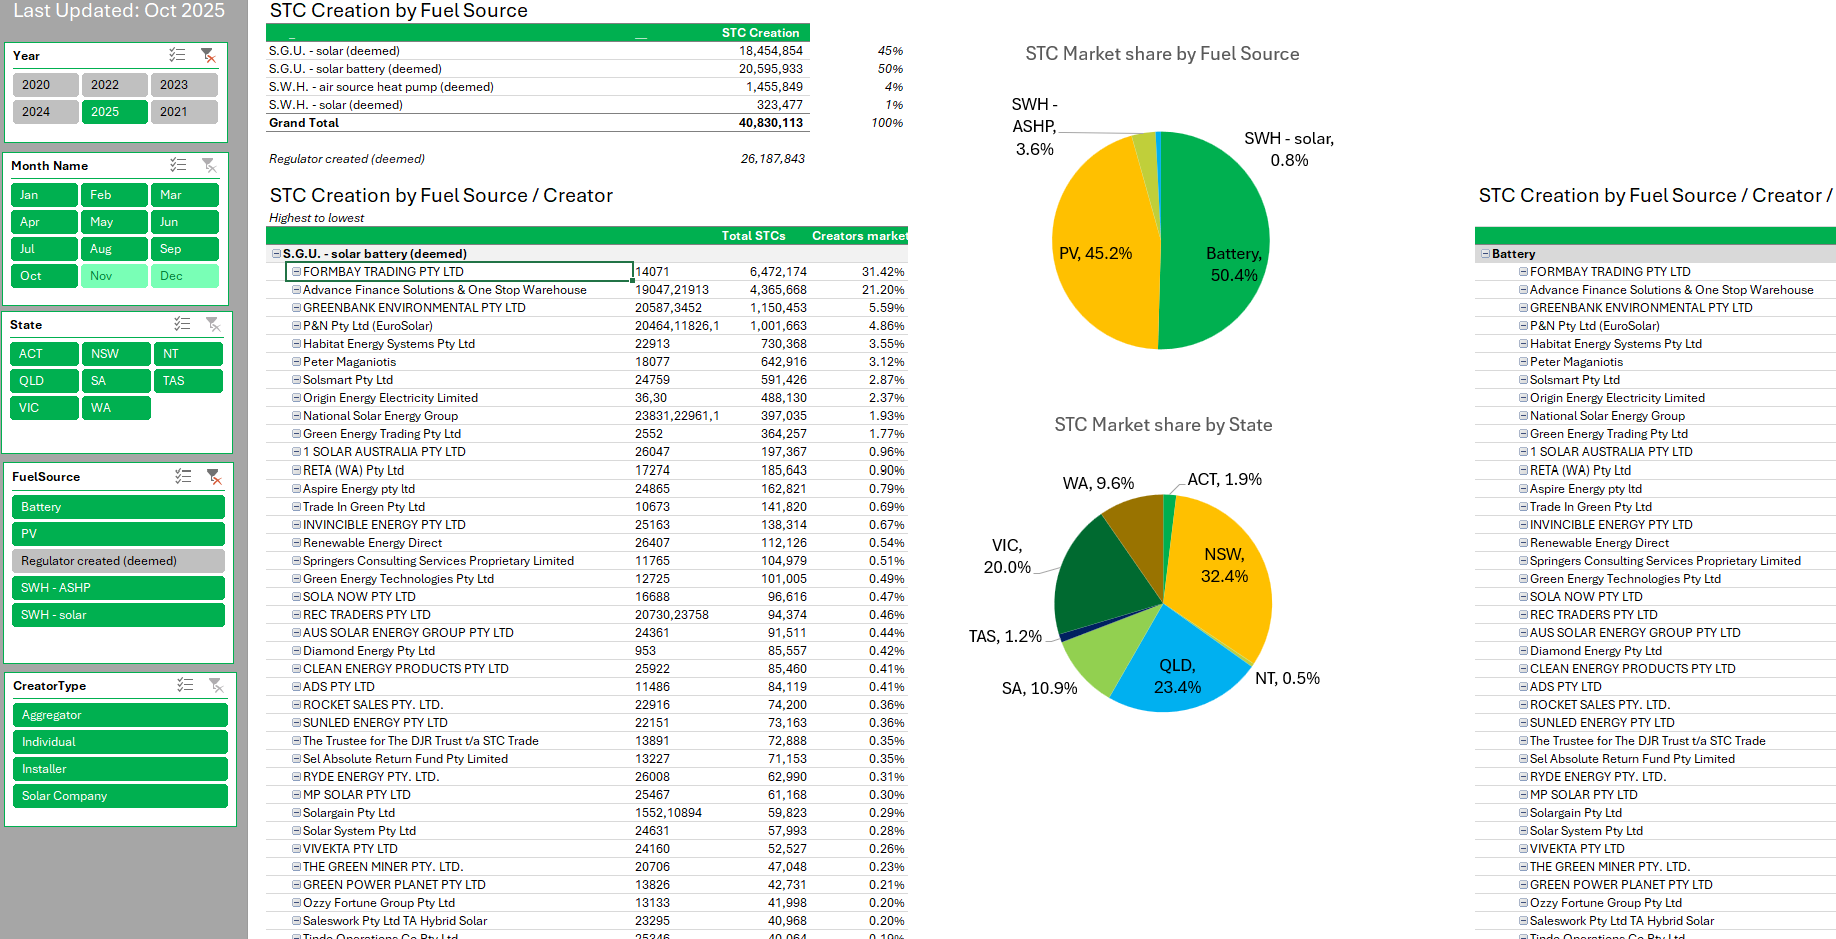Image resolution: width=1836 pixels, height=939 pixels.
Task: Clear the filter on Month Name slicer
Action: [x=209, y=165]
